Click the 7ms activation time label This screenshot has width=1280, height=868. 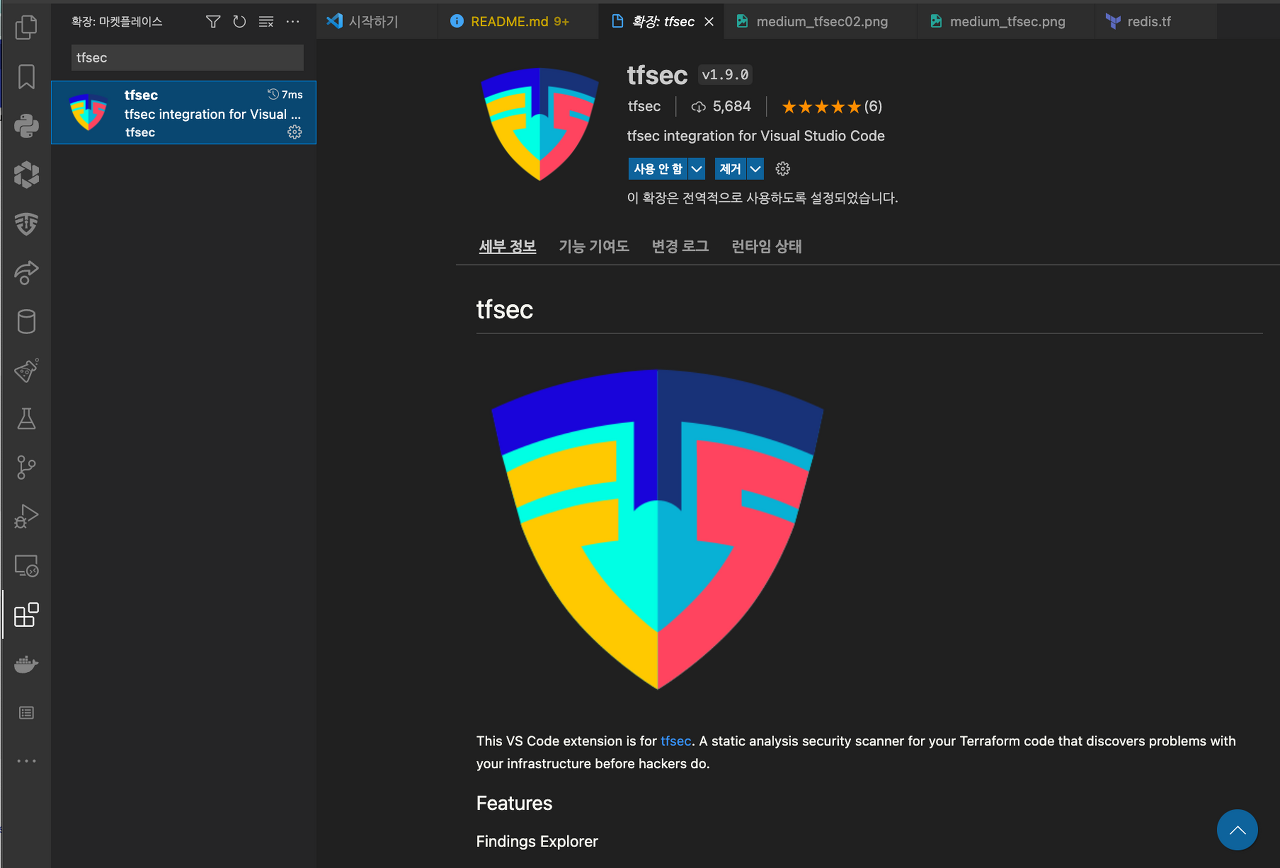click(x=285, y=95)
